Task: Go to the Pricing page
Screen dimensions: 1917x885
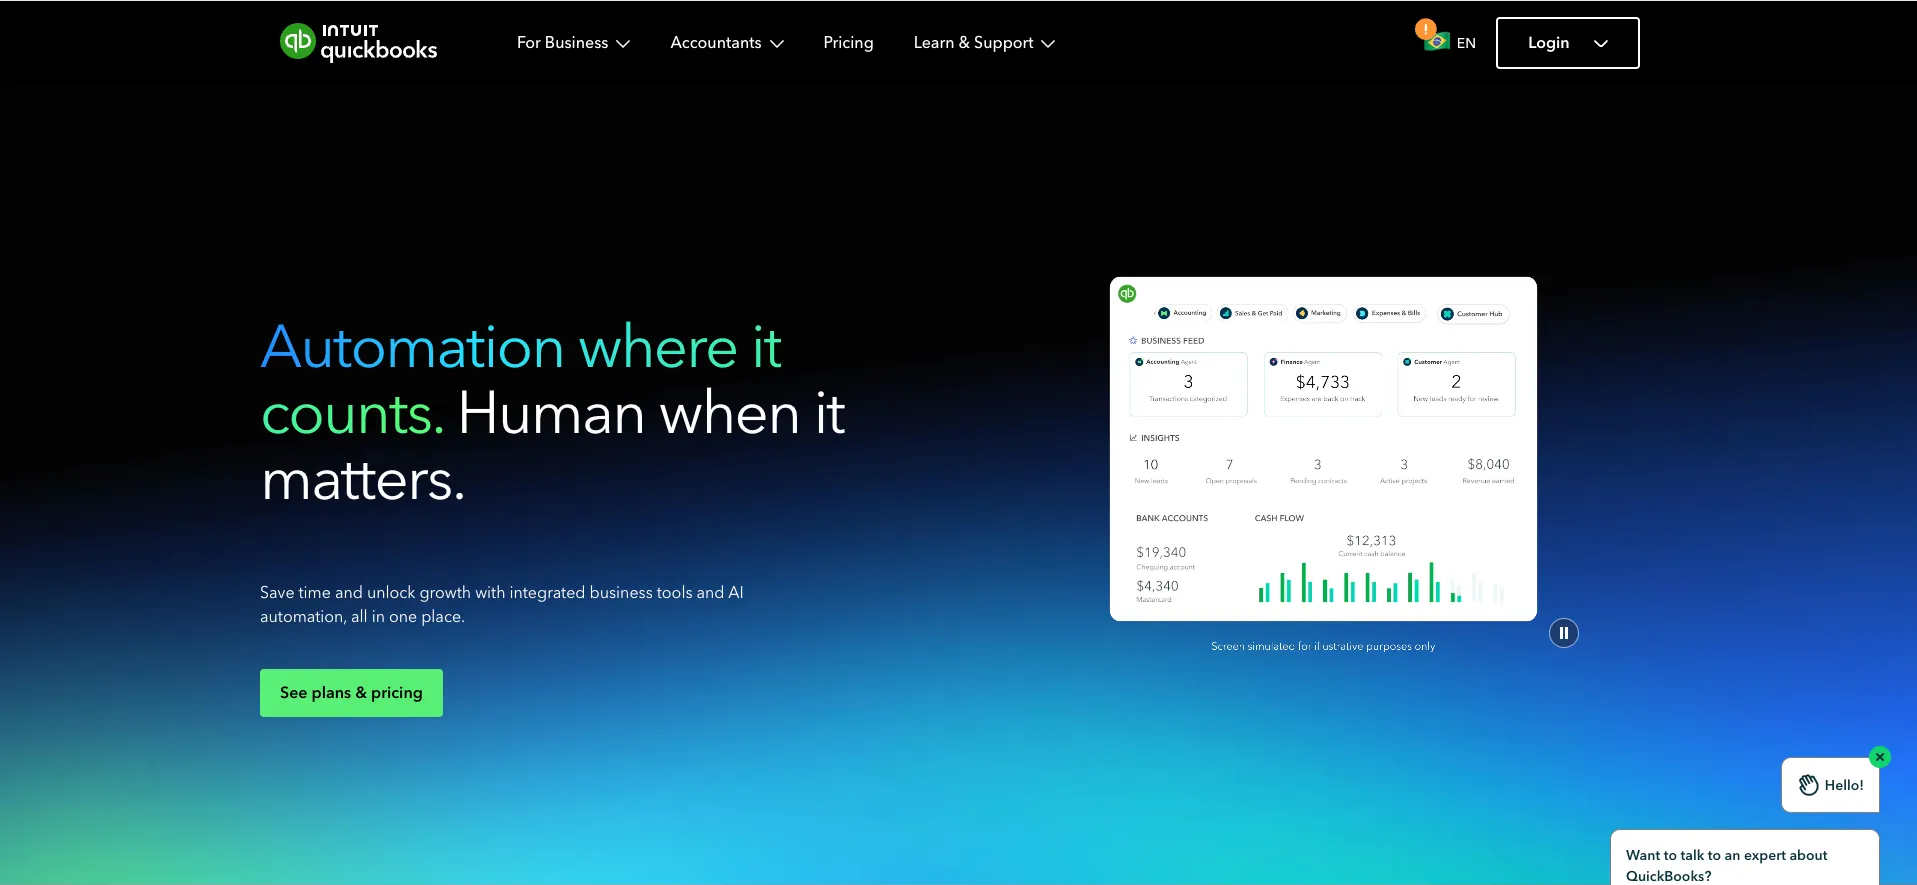Action: [x=848, y=43]
